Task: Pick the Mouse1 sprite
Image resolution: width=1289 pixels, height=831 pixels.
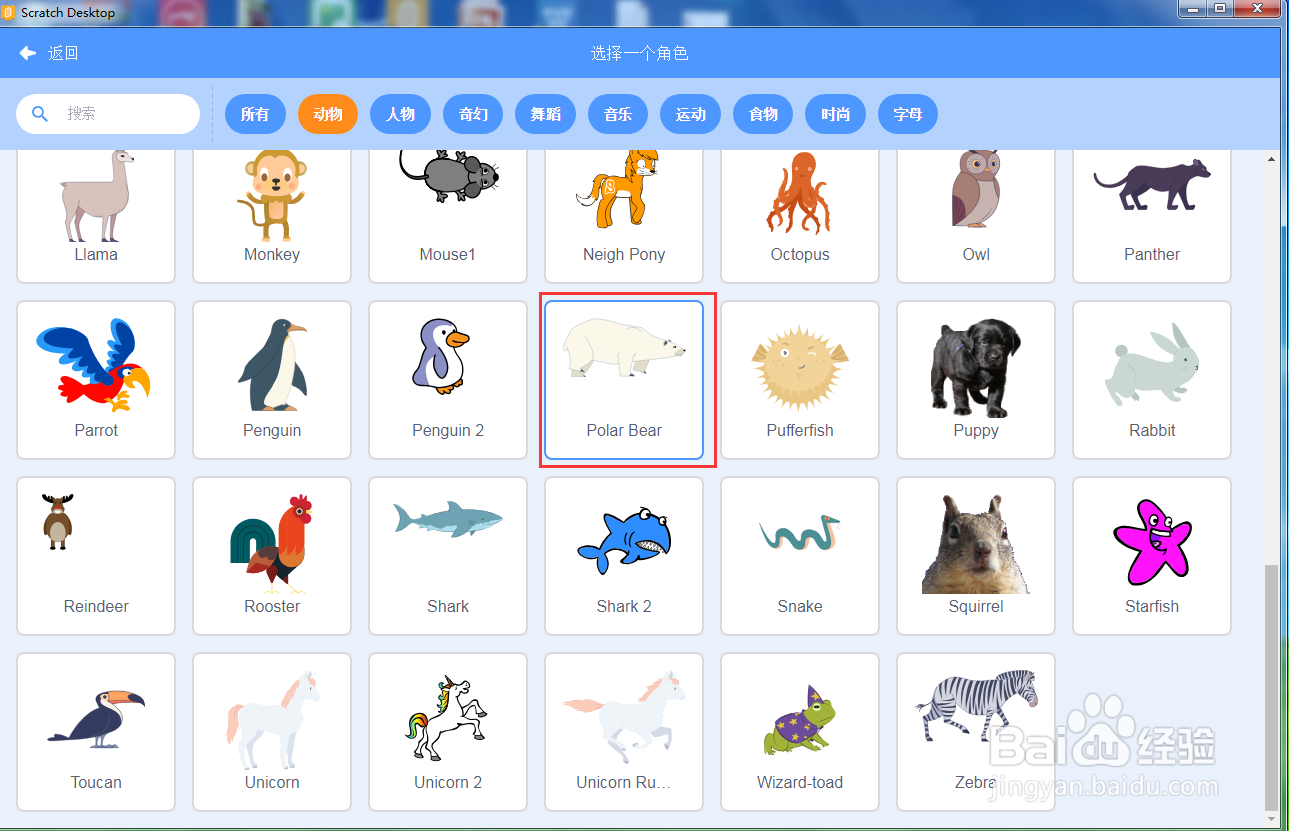Action: pos(448,215)
